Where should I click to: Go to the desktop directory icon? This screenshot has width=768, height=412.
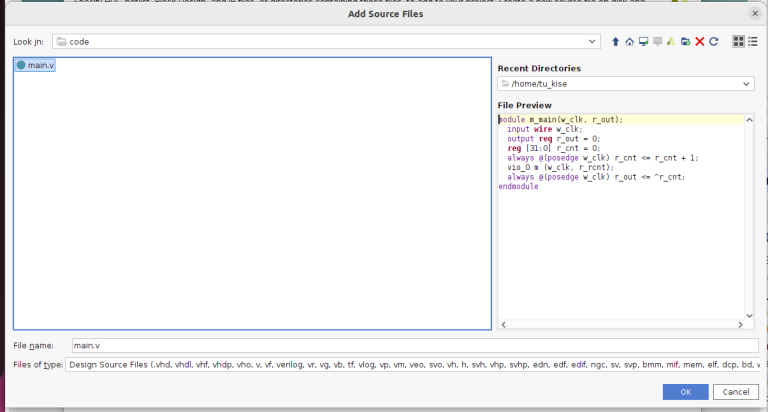pyautogui.click(x=644, y=42)
